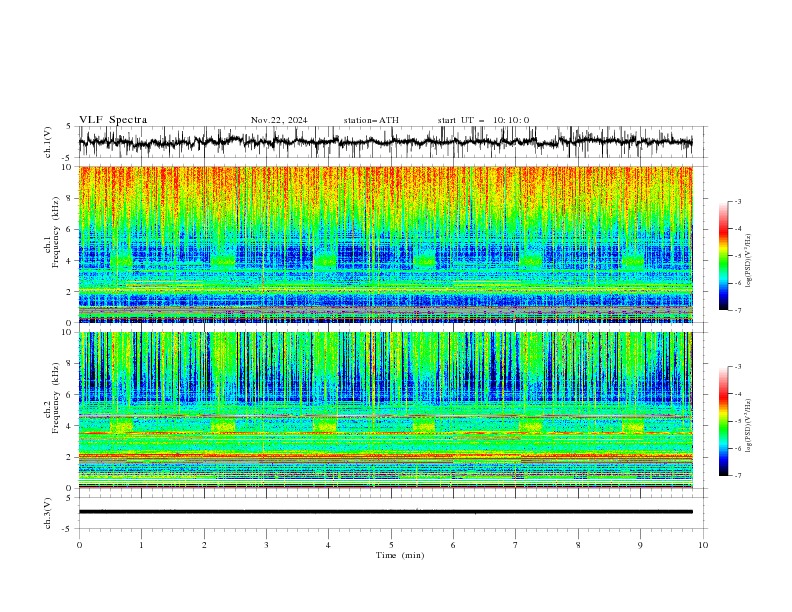Click the "-3" tick on ch.1 color bar
The width and height of the screenshot is (792, 612).
click(738, 201)
